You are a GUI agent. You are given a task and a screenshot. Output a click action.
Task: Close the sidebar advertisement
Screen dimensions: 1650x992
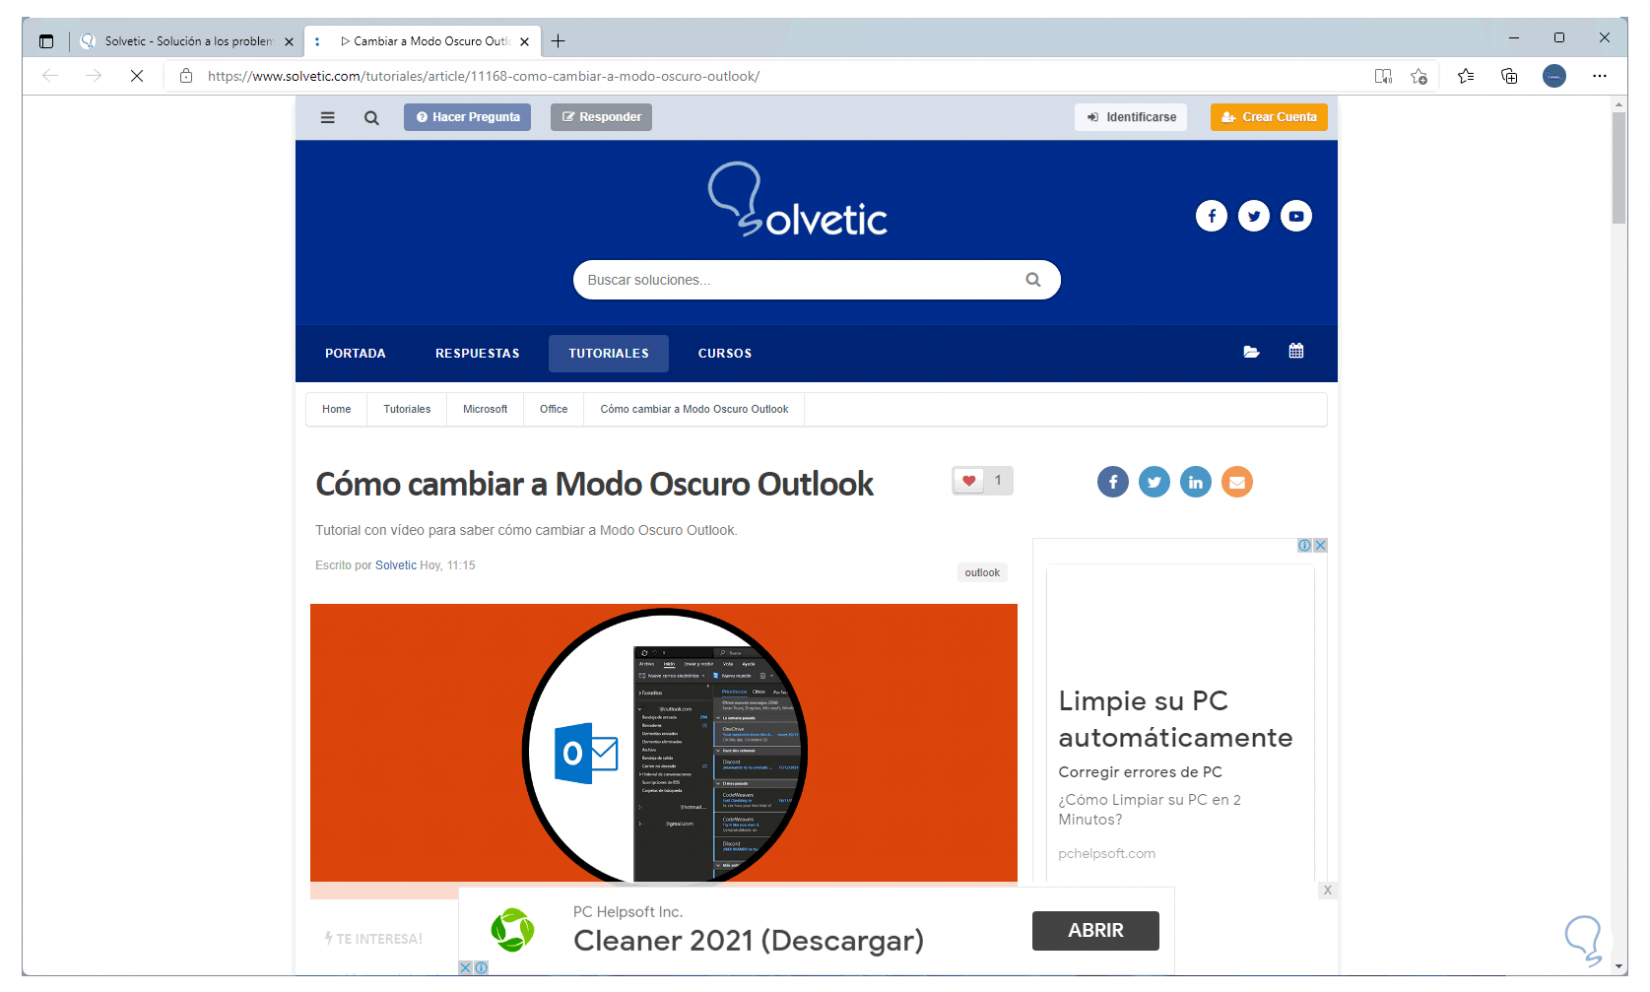[1320, 545]
